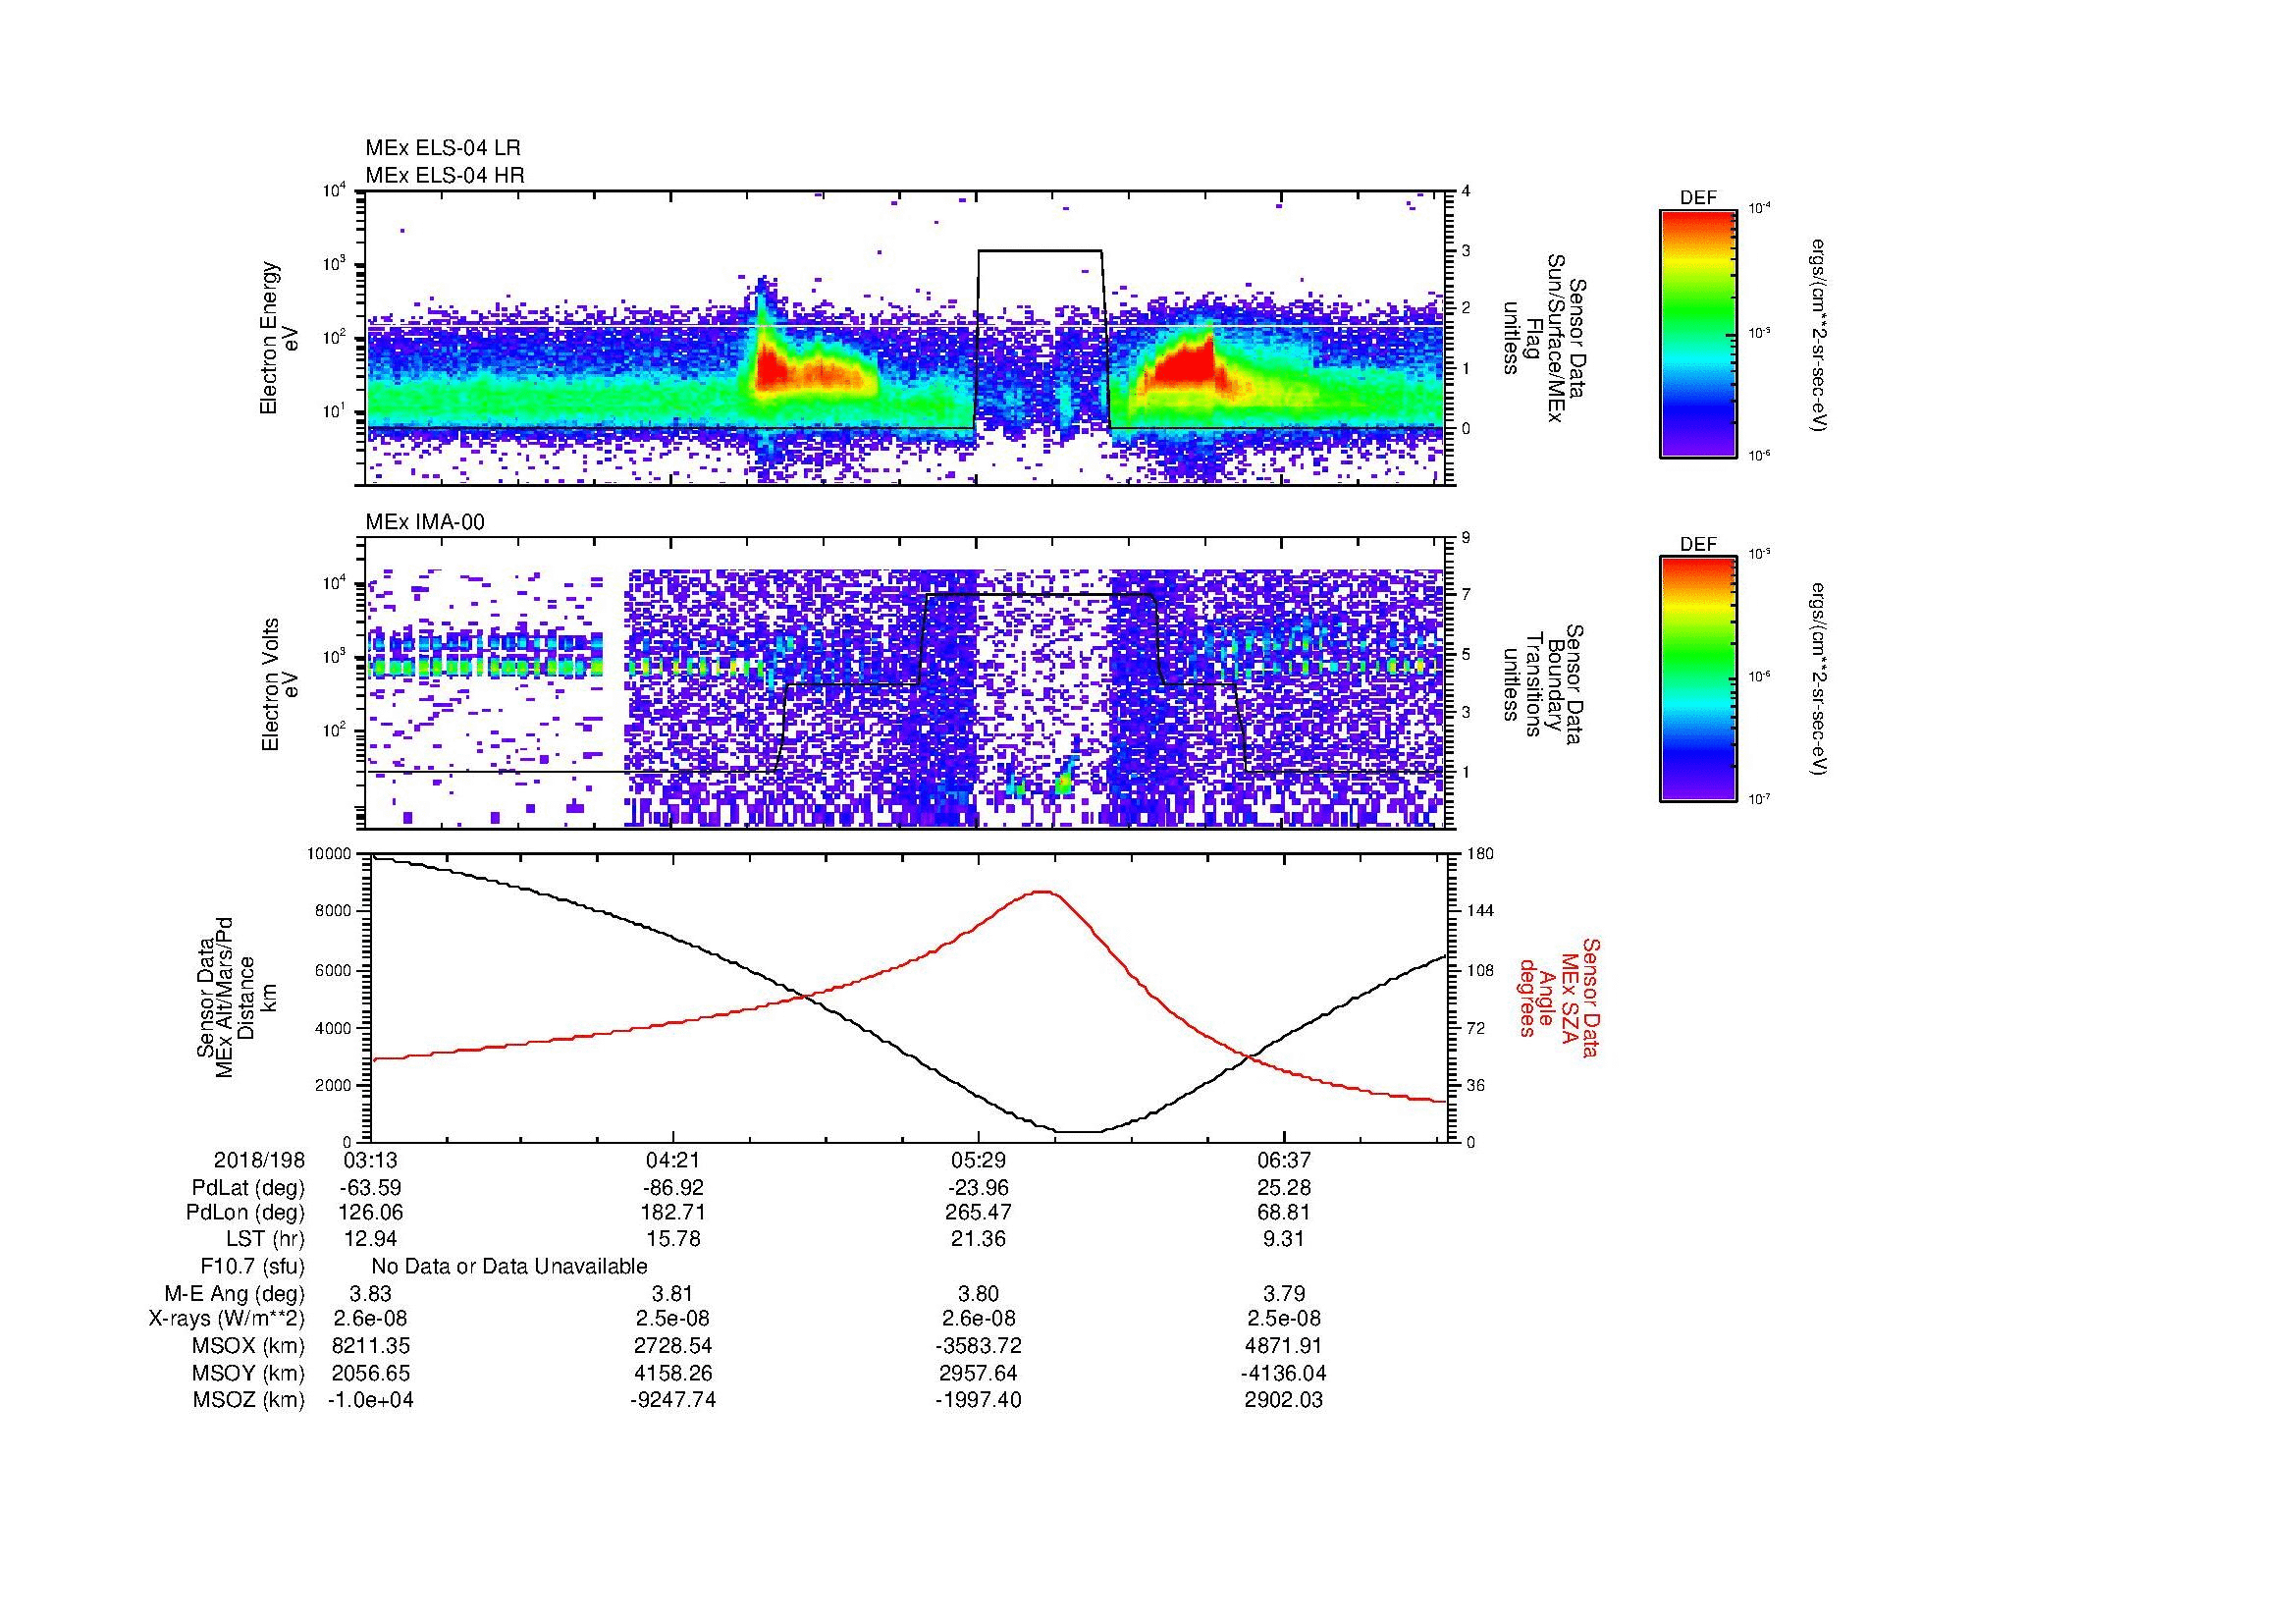Viewport: 2296px width, 1623px height.
Task: Click the '10000' altitude axis tick label
Action: pyautogui.click(x=329, y=854)
